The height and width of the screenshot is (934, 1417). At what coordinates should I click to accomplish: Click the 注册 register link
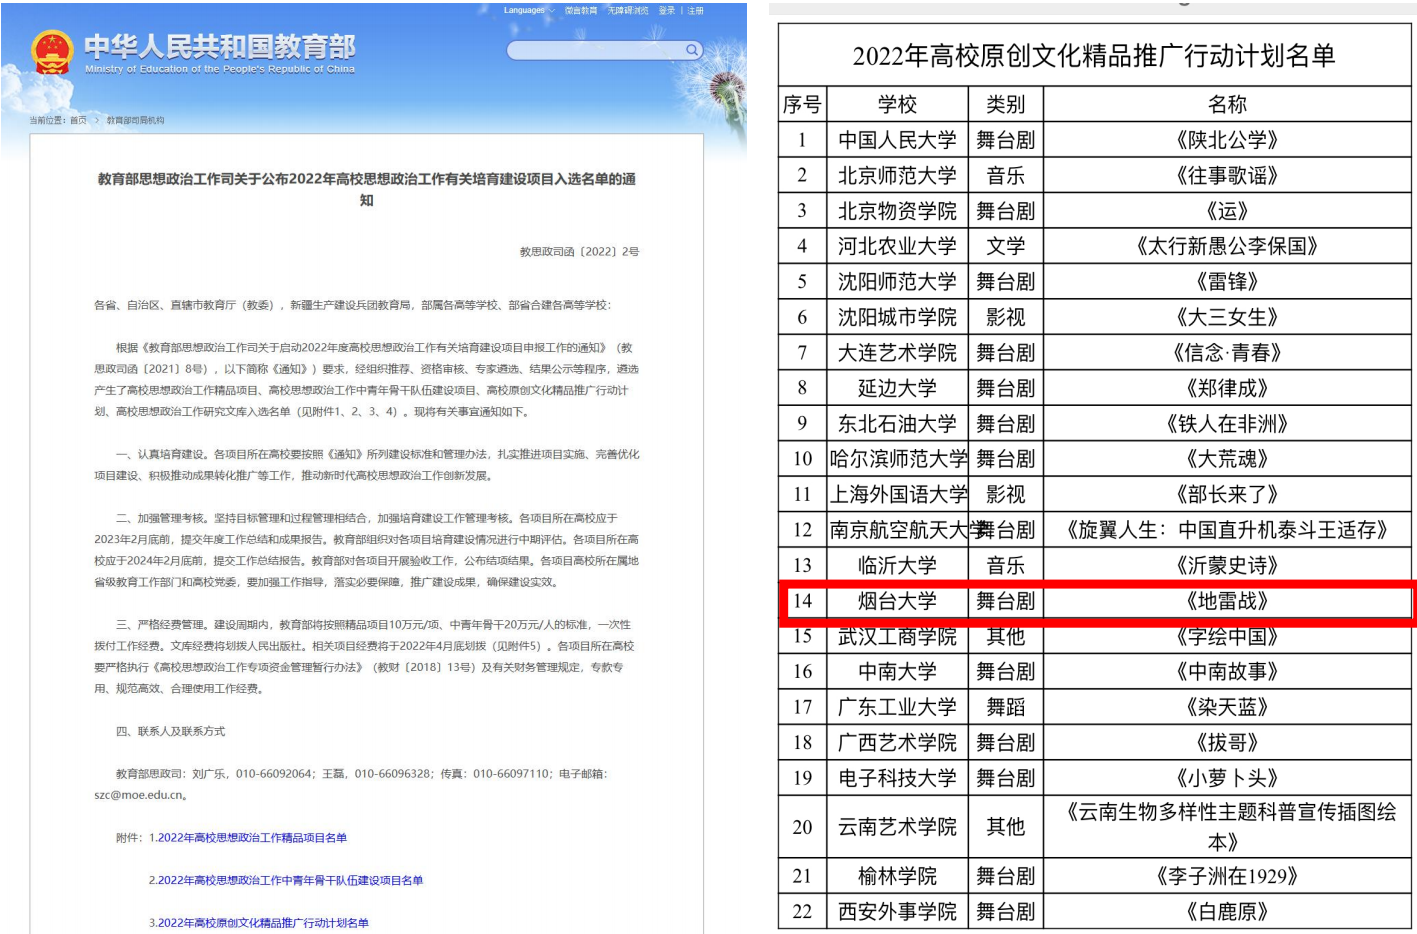tap(695, 11)
